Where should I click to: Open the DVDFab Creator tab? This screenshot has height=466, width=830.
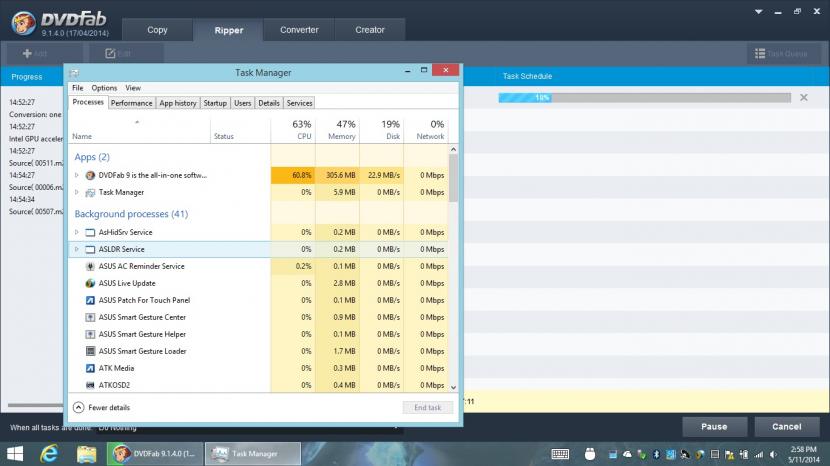pos(370,30)
